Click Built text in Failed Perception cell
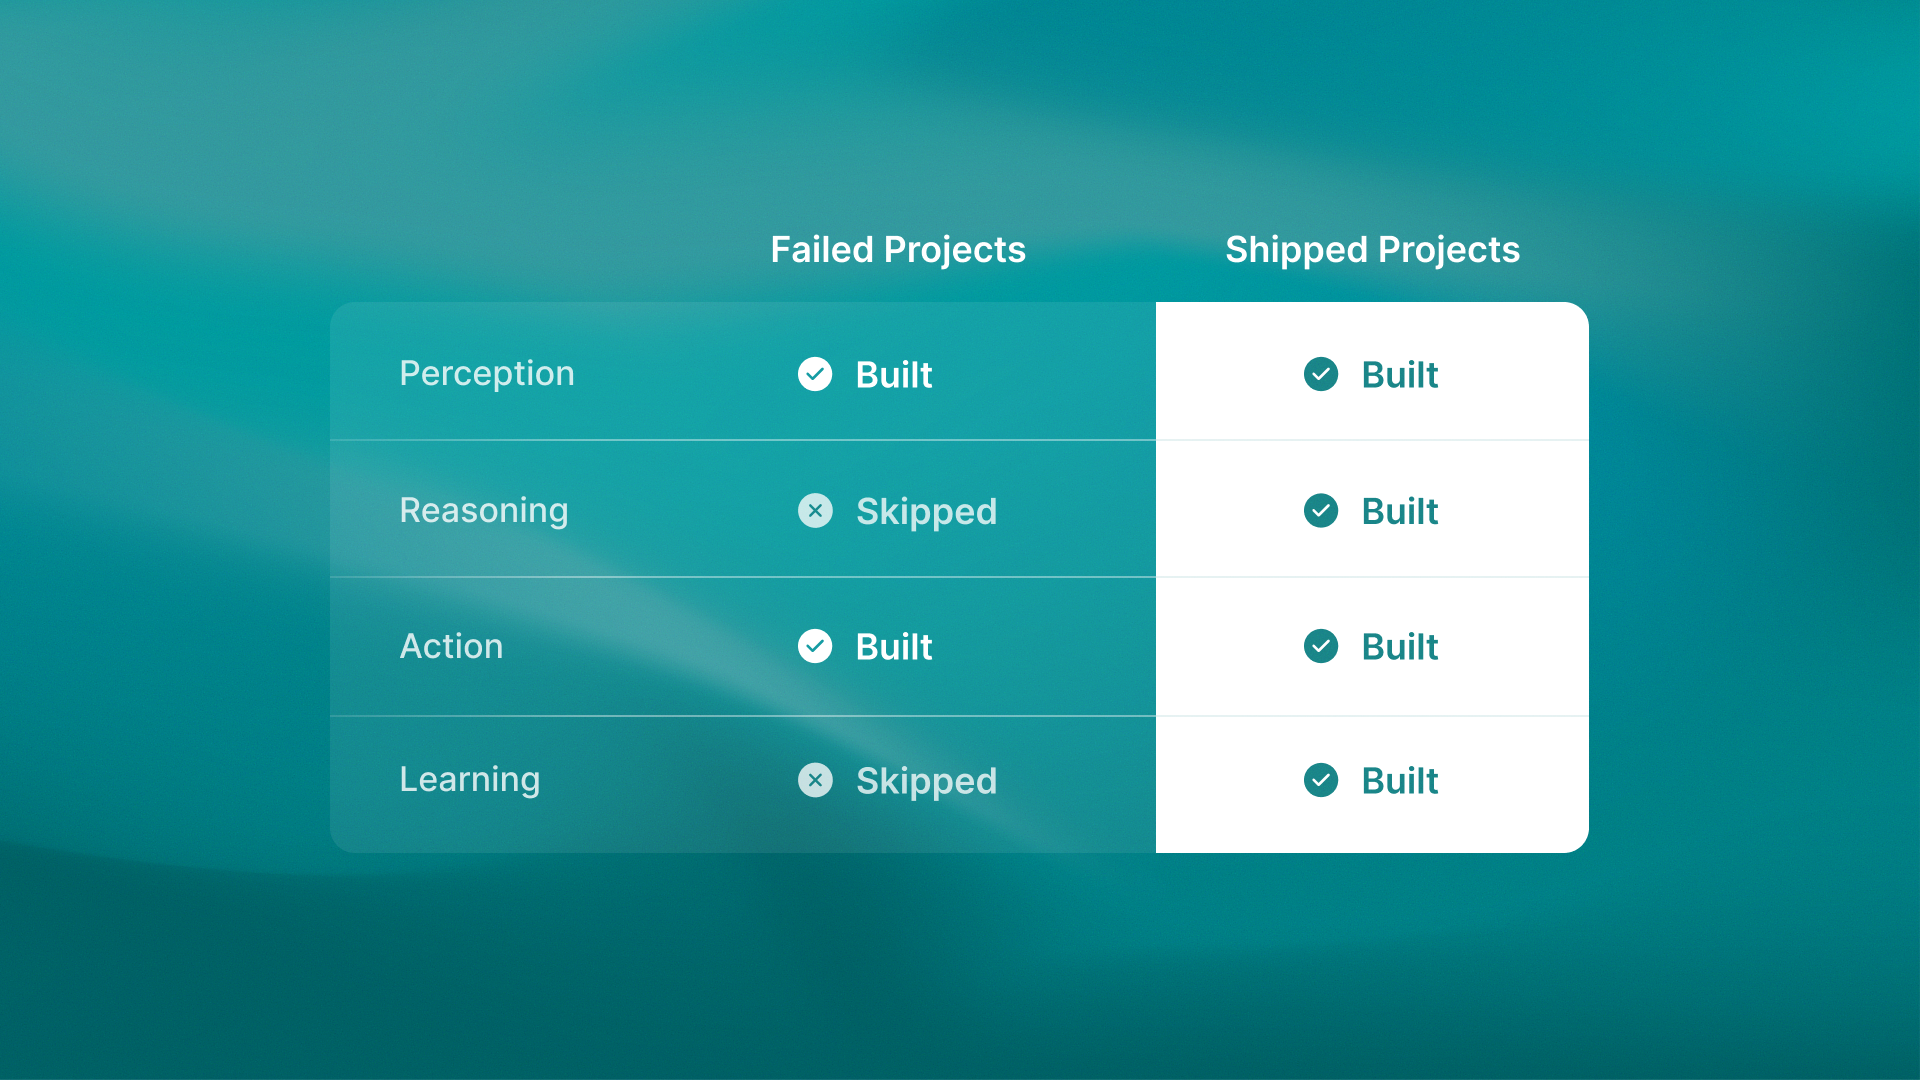This screenshot has height=1080, width=1920. (x=894, y=375)
